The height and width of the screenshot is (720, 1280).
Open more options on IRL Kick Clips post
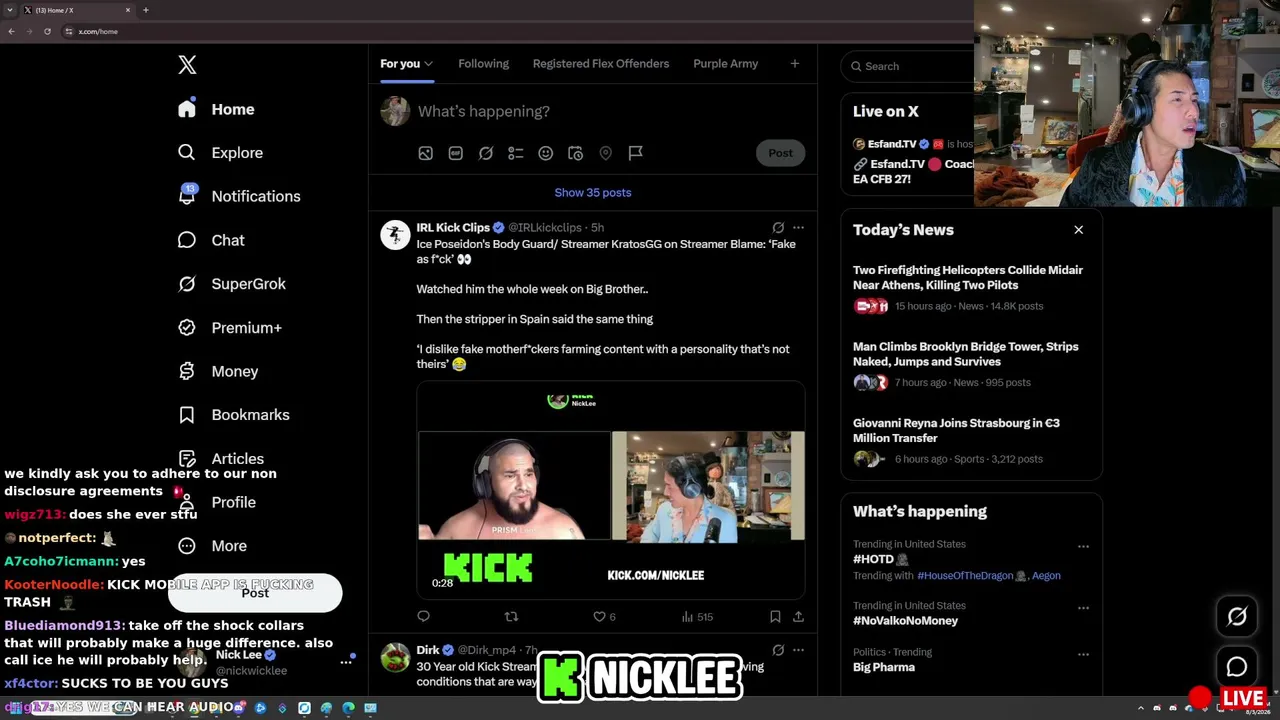coord(798,228)
